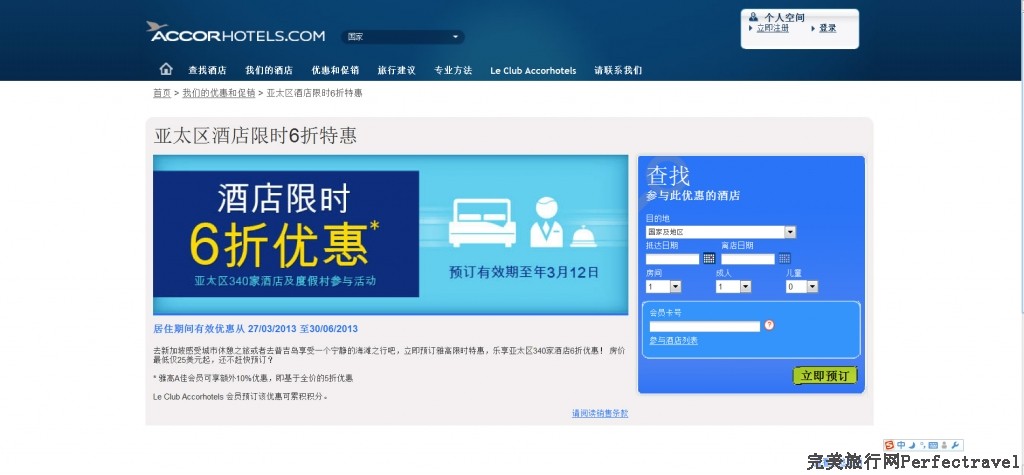Click the member card number help icon
The height and width of the screenshot is (475, 1024).
tap(769, 325)
